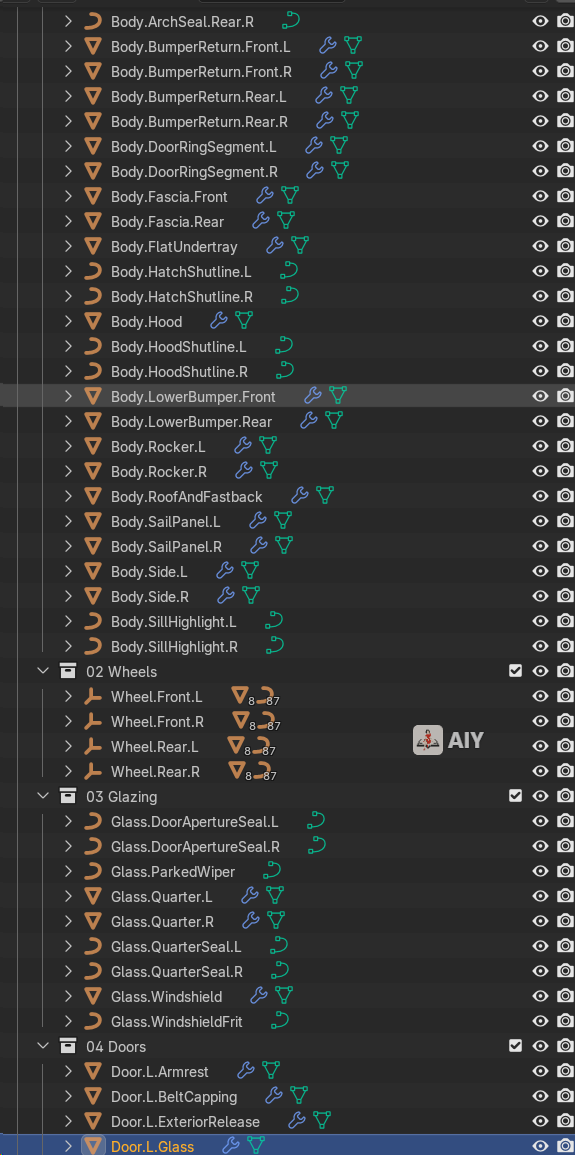Click the mesh icon of Body.BumperReturn.Front.L
The image size is (575, 1155).
[92, 46]
